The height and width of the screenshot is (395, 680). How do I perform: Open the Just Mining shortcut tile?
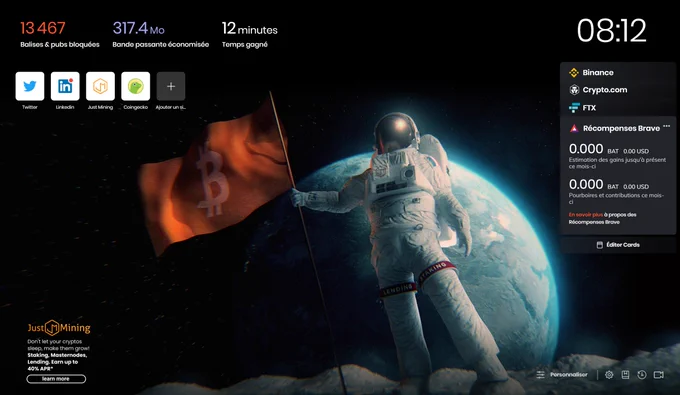[x=100, y=86]
